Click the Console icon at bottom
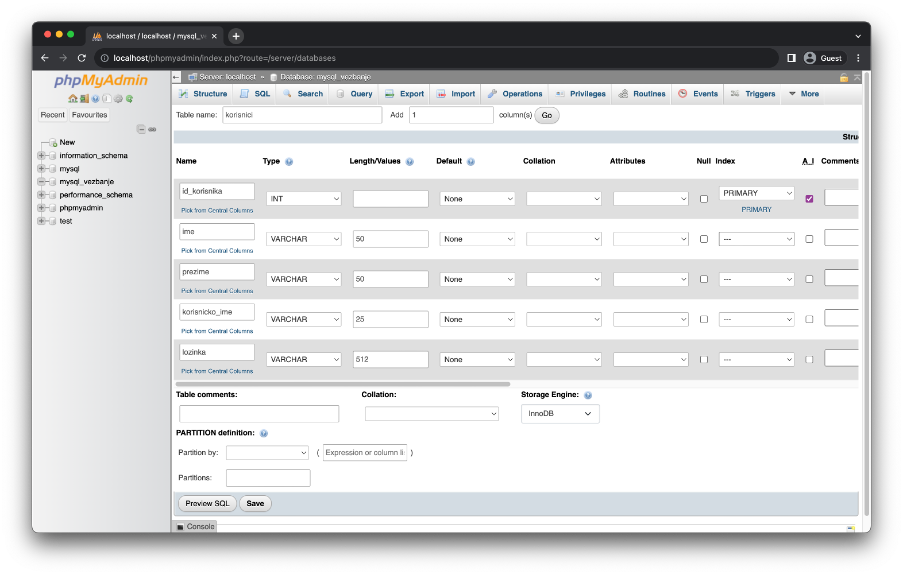The image size is (904, 576). click(x=181, y=526)
